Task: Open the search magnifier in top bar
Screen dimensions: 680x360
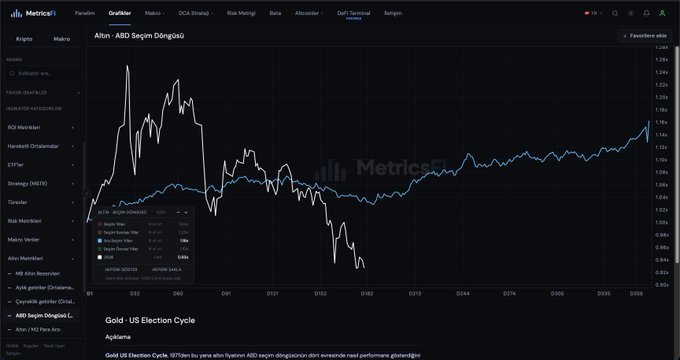Action: 615,13
